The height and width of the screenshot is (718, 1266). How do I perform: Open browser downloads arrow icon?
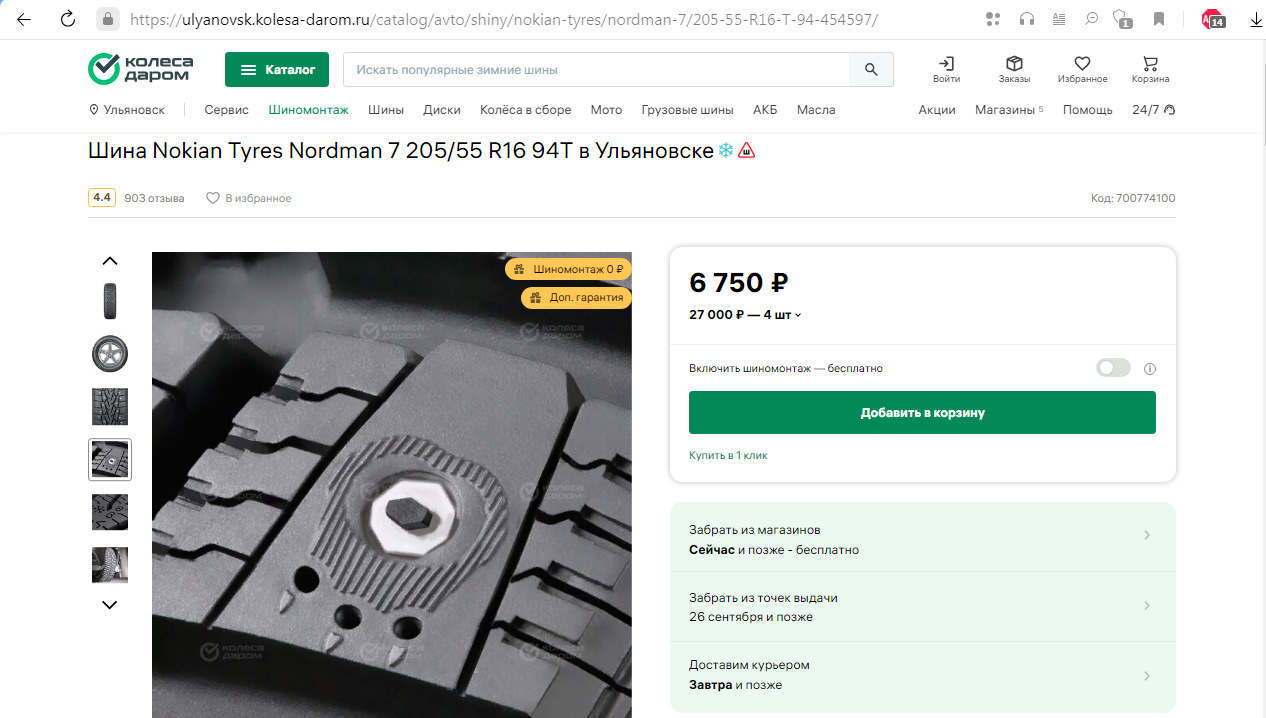pyautogui.click(x=1255, y=19)
